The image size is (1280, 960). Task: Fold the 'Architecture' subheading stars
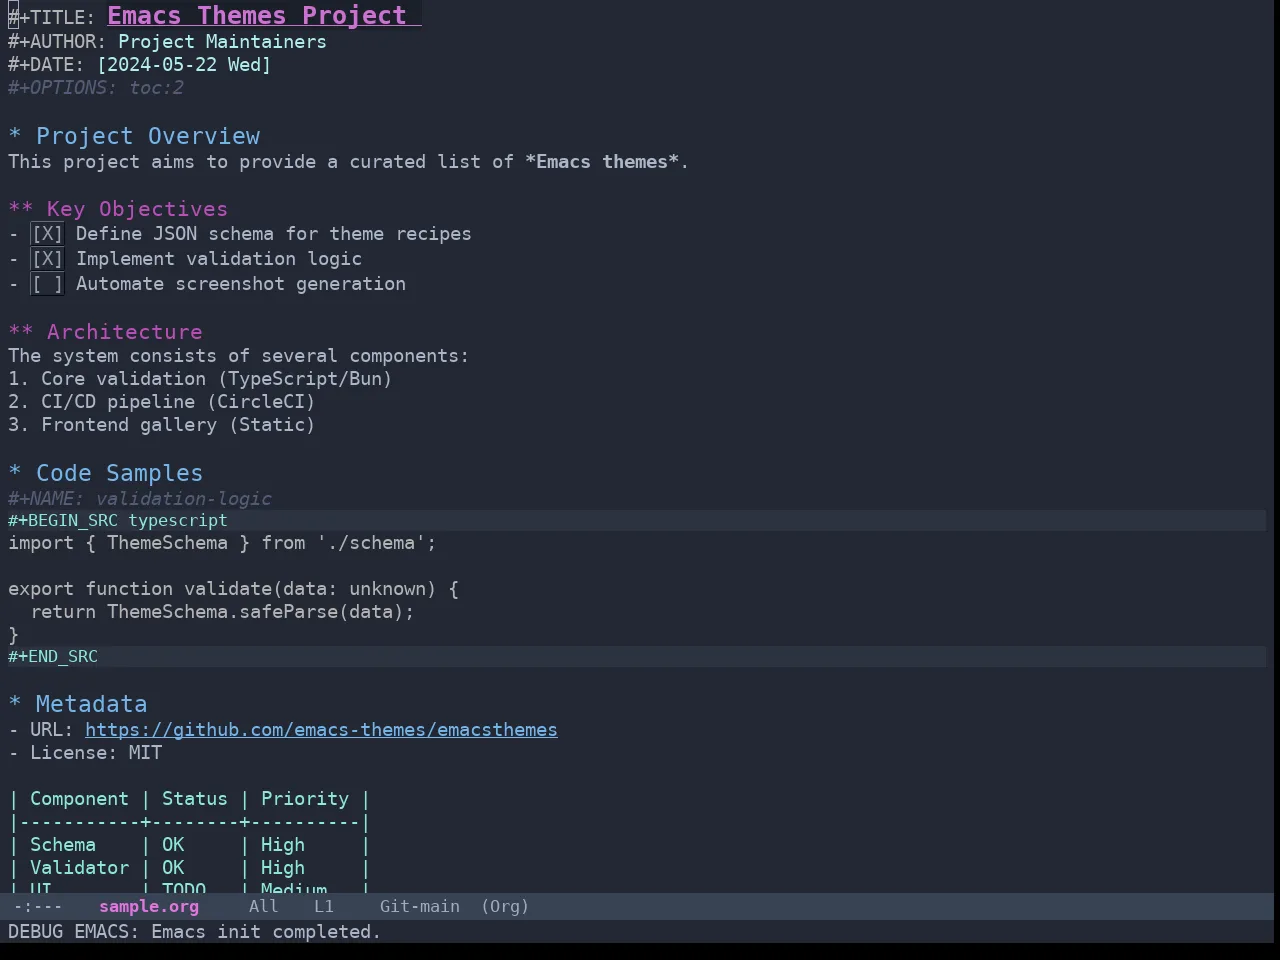[21, 332]
